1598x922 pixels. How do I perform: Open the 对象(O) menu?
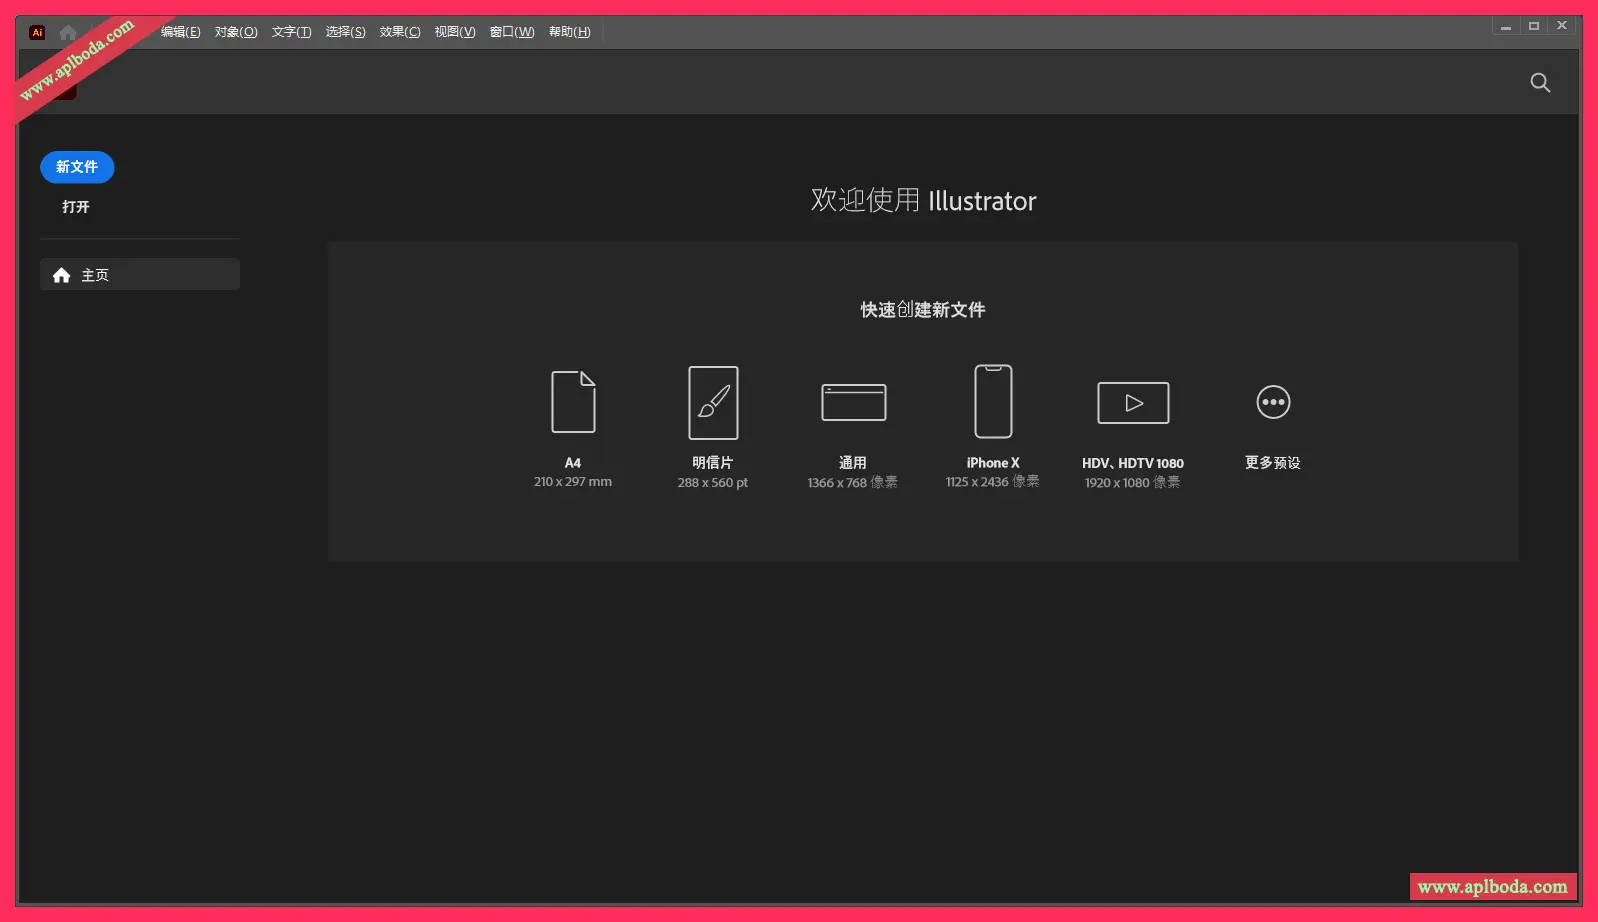(236, 32)
